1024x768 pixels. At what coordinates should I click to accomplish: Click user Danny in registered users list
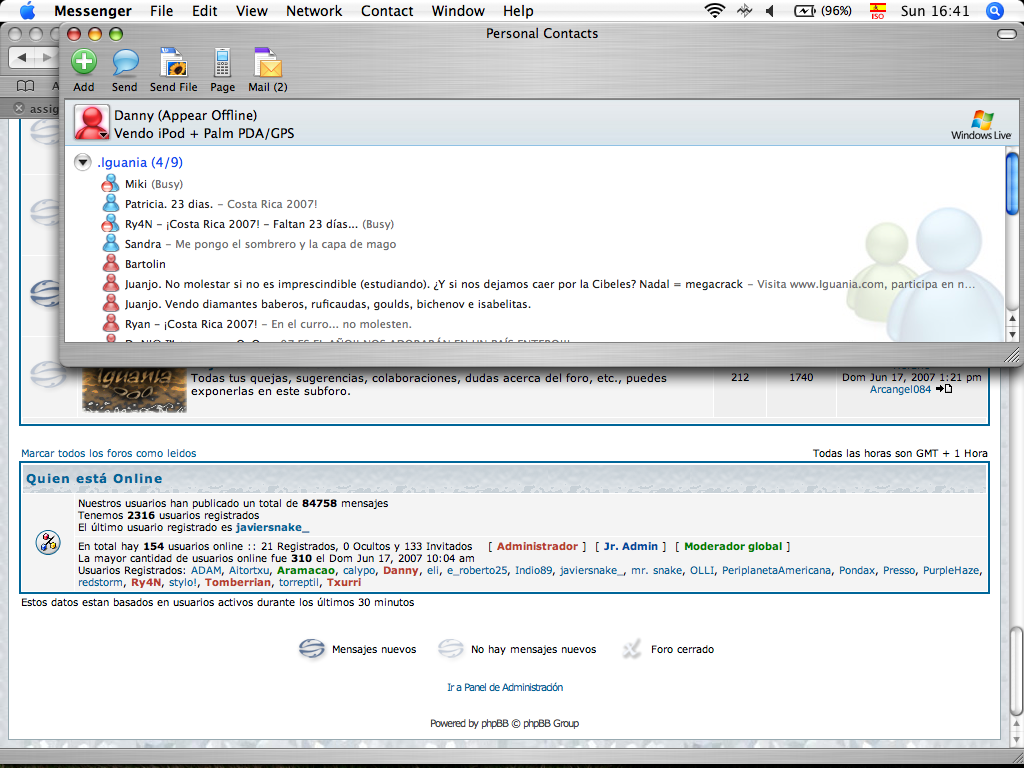tap(400, 571)
